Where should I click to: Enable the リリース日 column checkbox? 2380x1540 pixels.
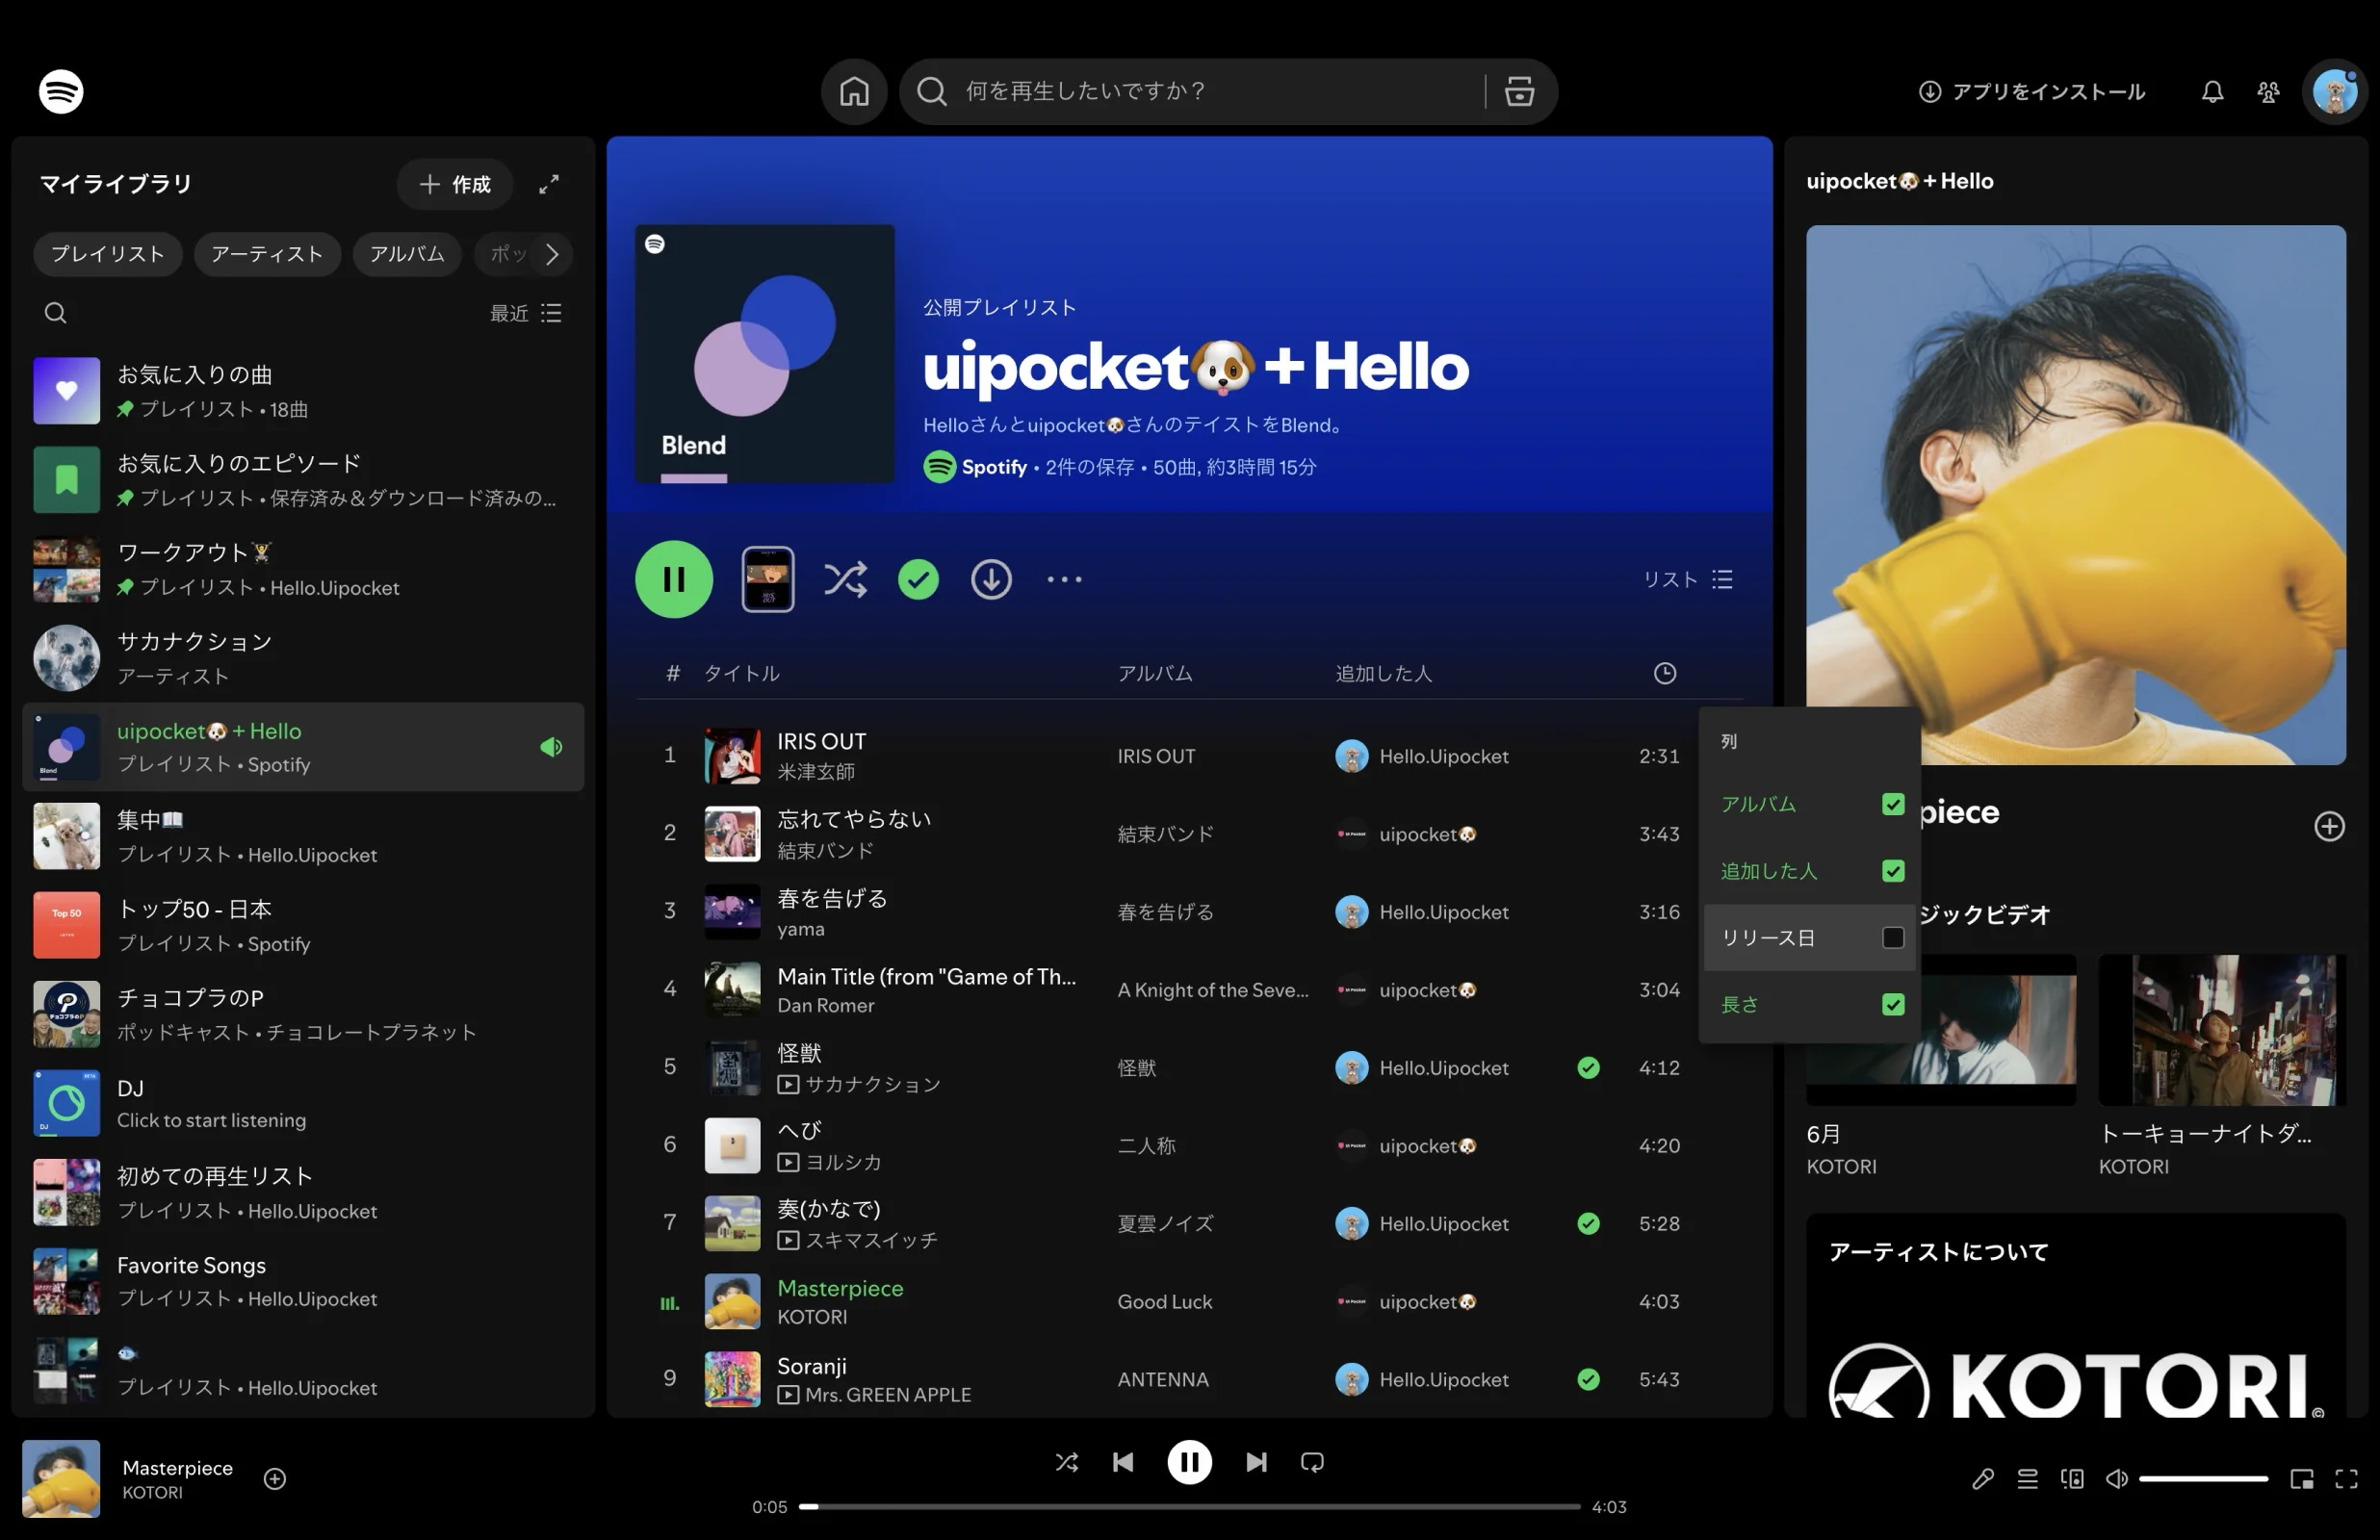coord(1893,938)
